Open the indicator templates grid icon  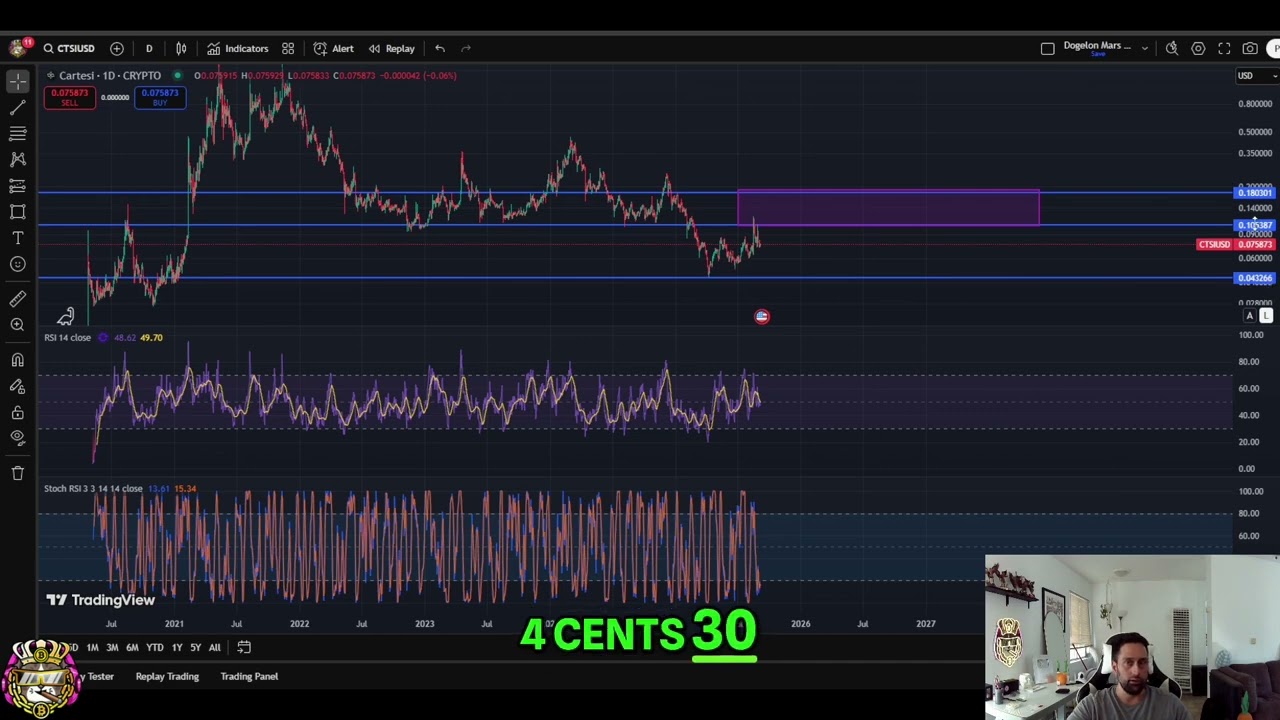pyautogui.click(x=288, y=48)
